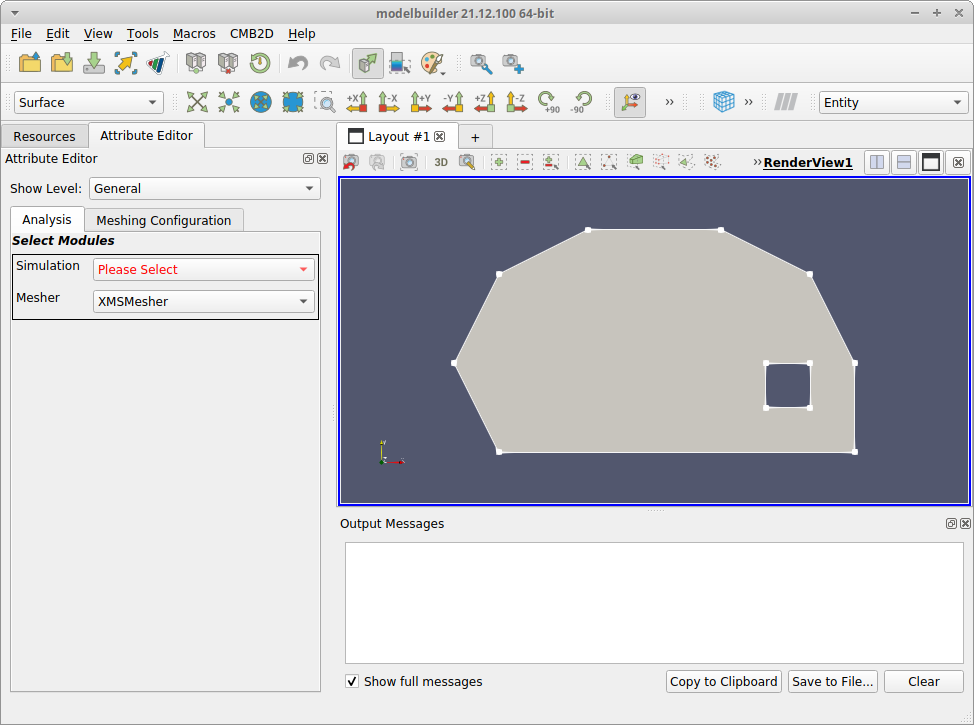
Task: Click Save to File button
Action: tap(832, 682)
